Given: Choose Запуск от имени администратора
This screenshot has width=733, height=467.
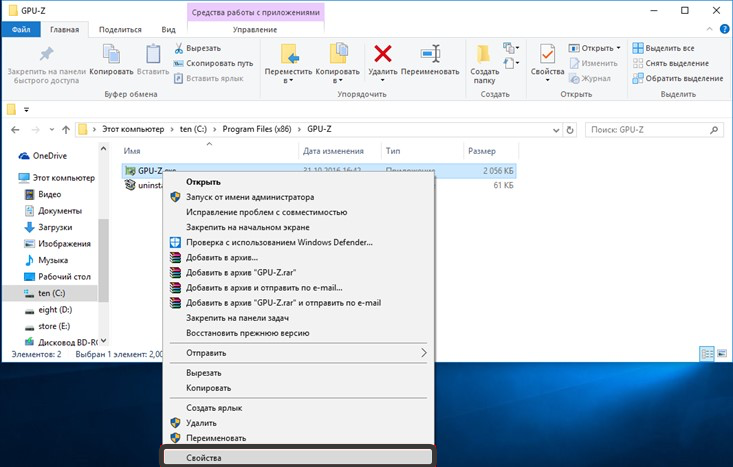Looking at the screenshot, I should point(299,197).
